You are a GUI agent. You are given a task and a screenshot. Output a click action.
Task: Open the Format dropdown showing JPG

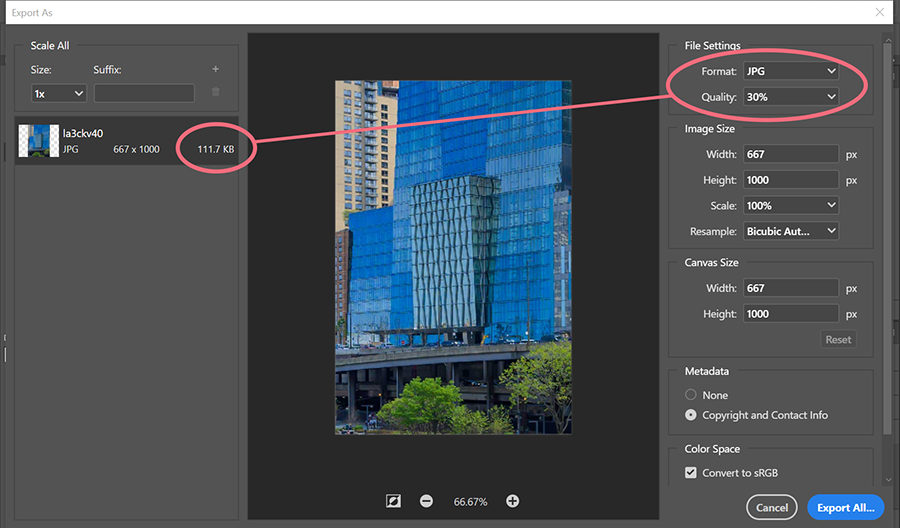pyautogui.click(x=790, y=71)
